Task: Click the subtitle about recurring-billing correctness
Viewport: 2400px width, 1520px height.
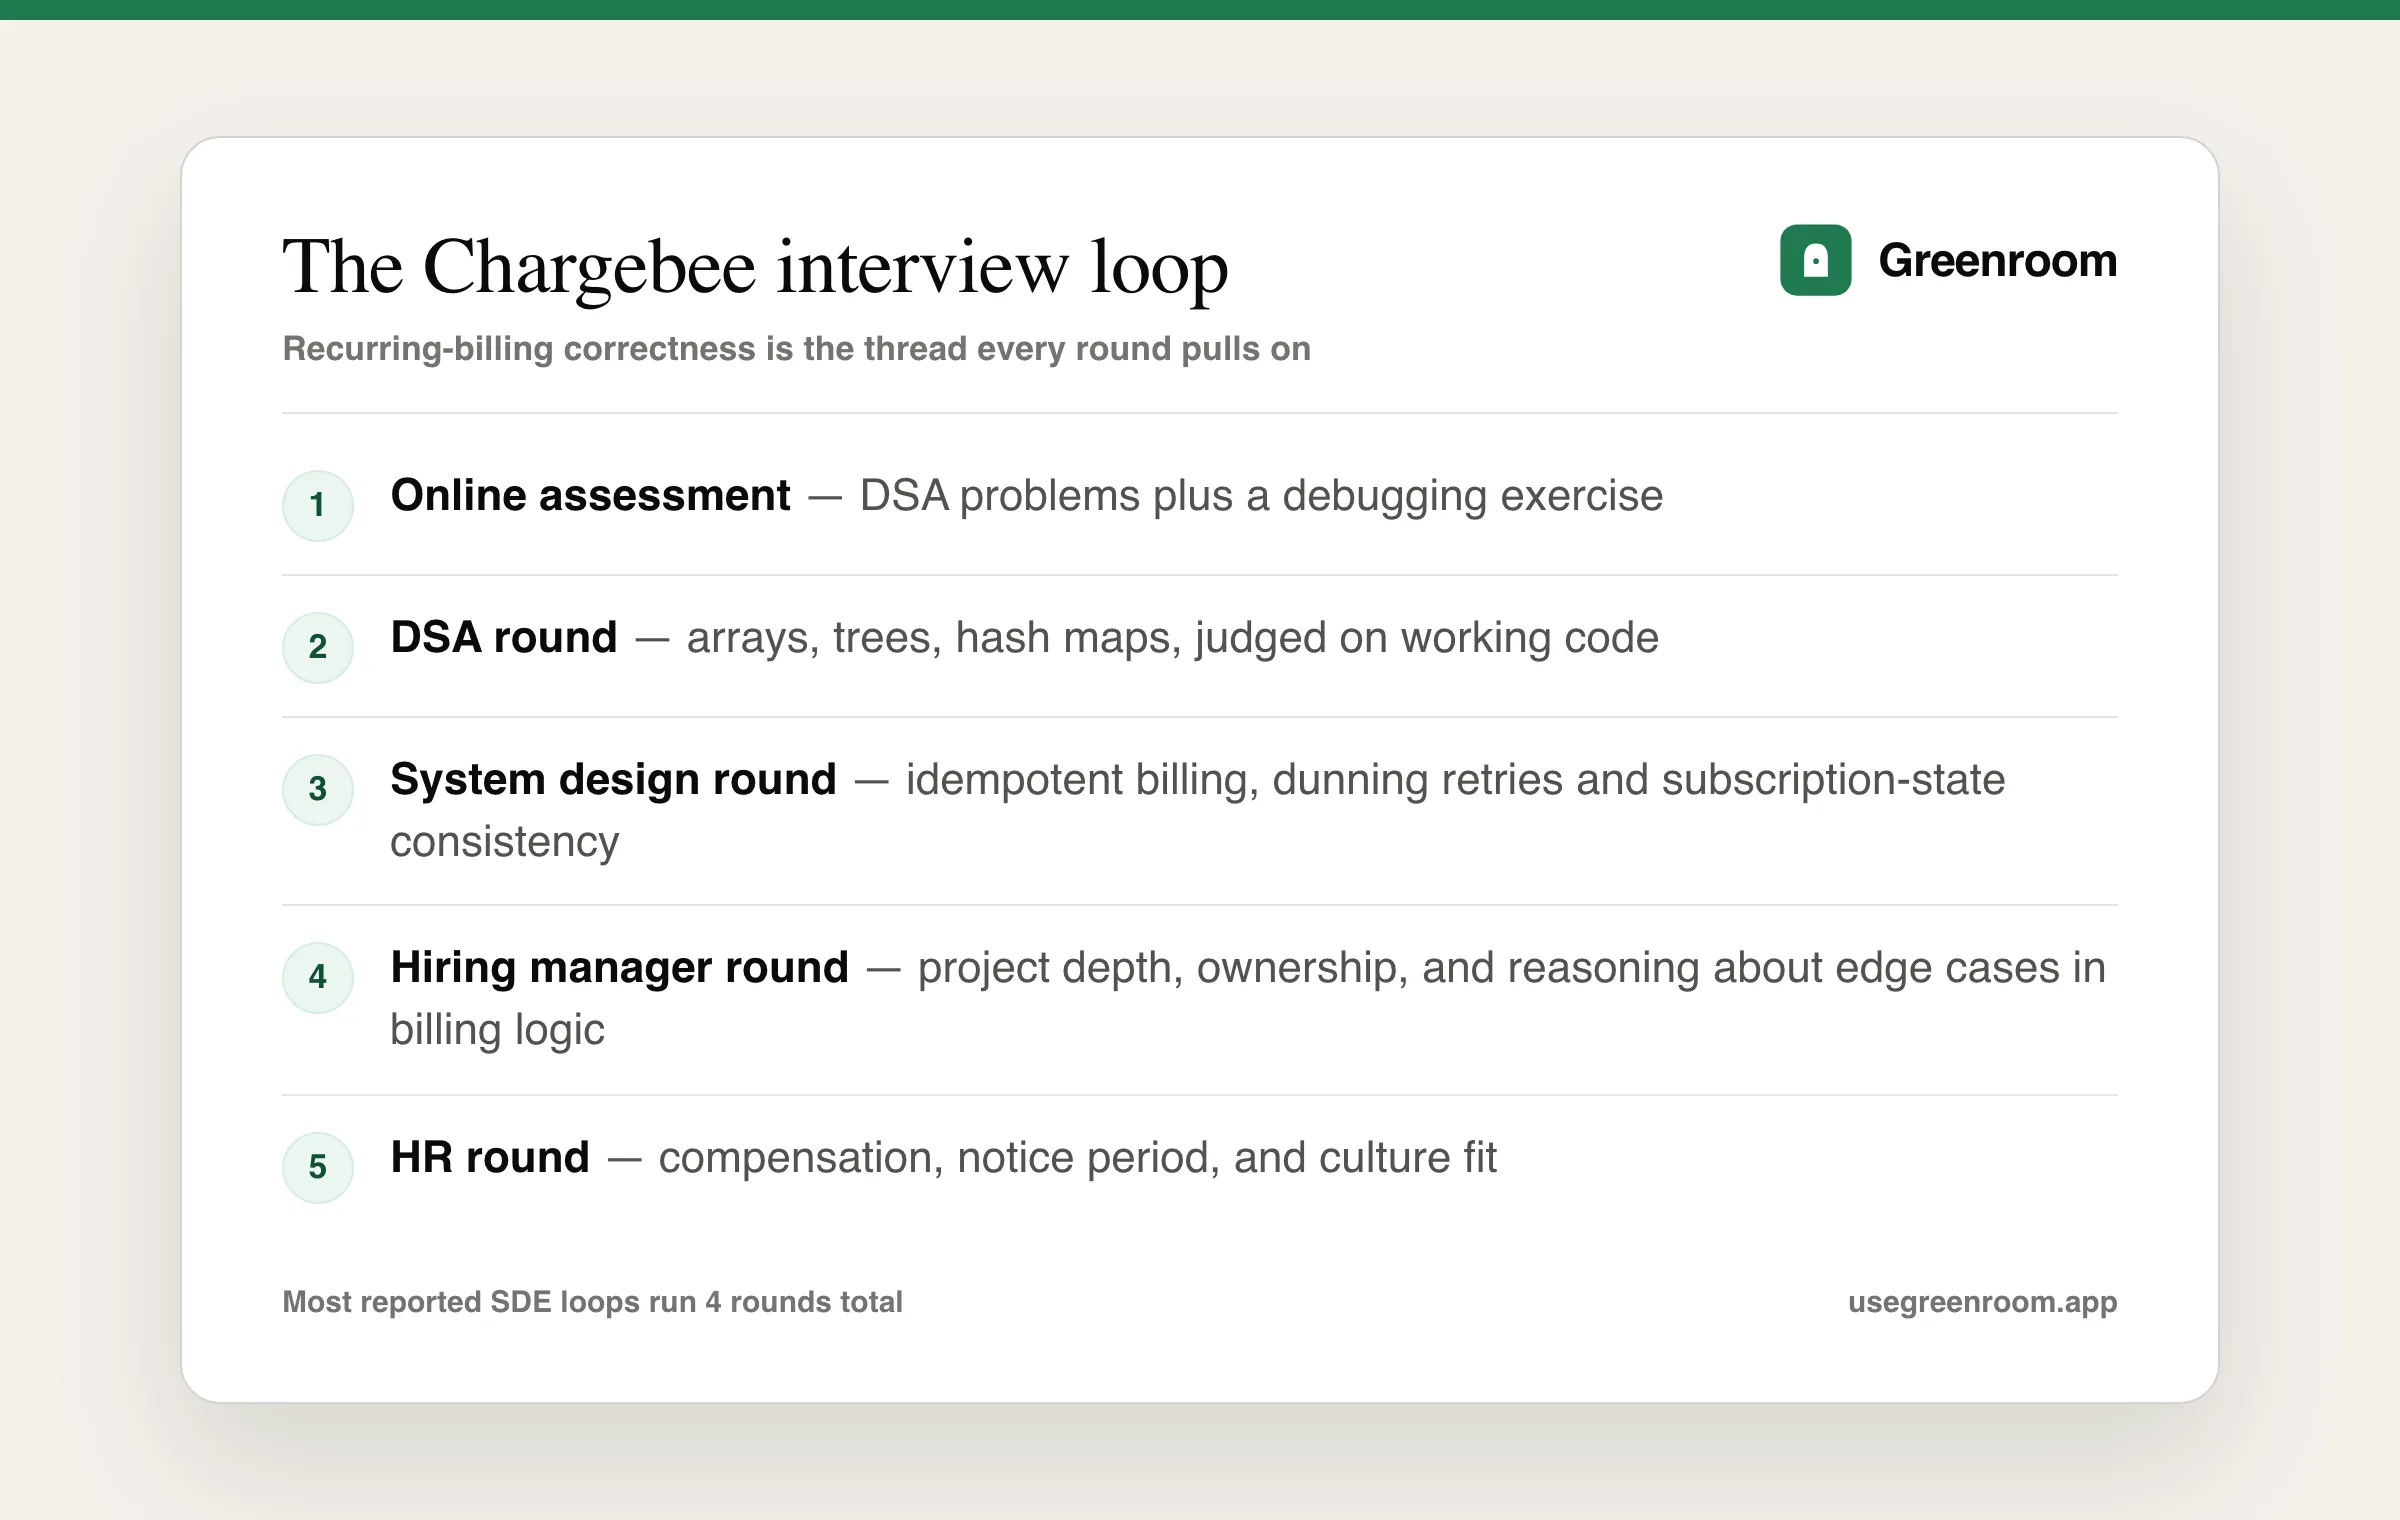Action: pos(796,348)
